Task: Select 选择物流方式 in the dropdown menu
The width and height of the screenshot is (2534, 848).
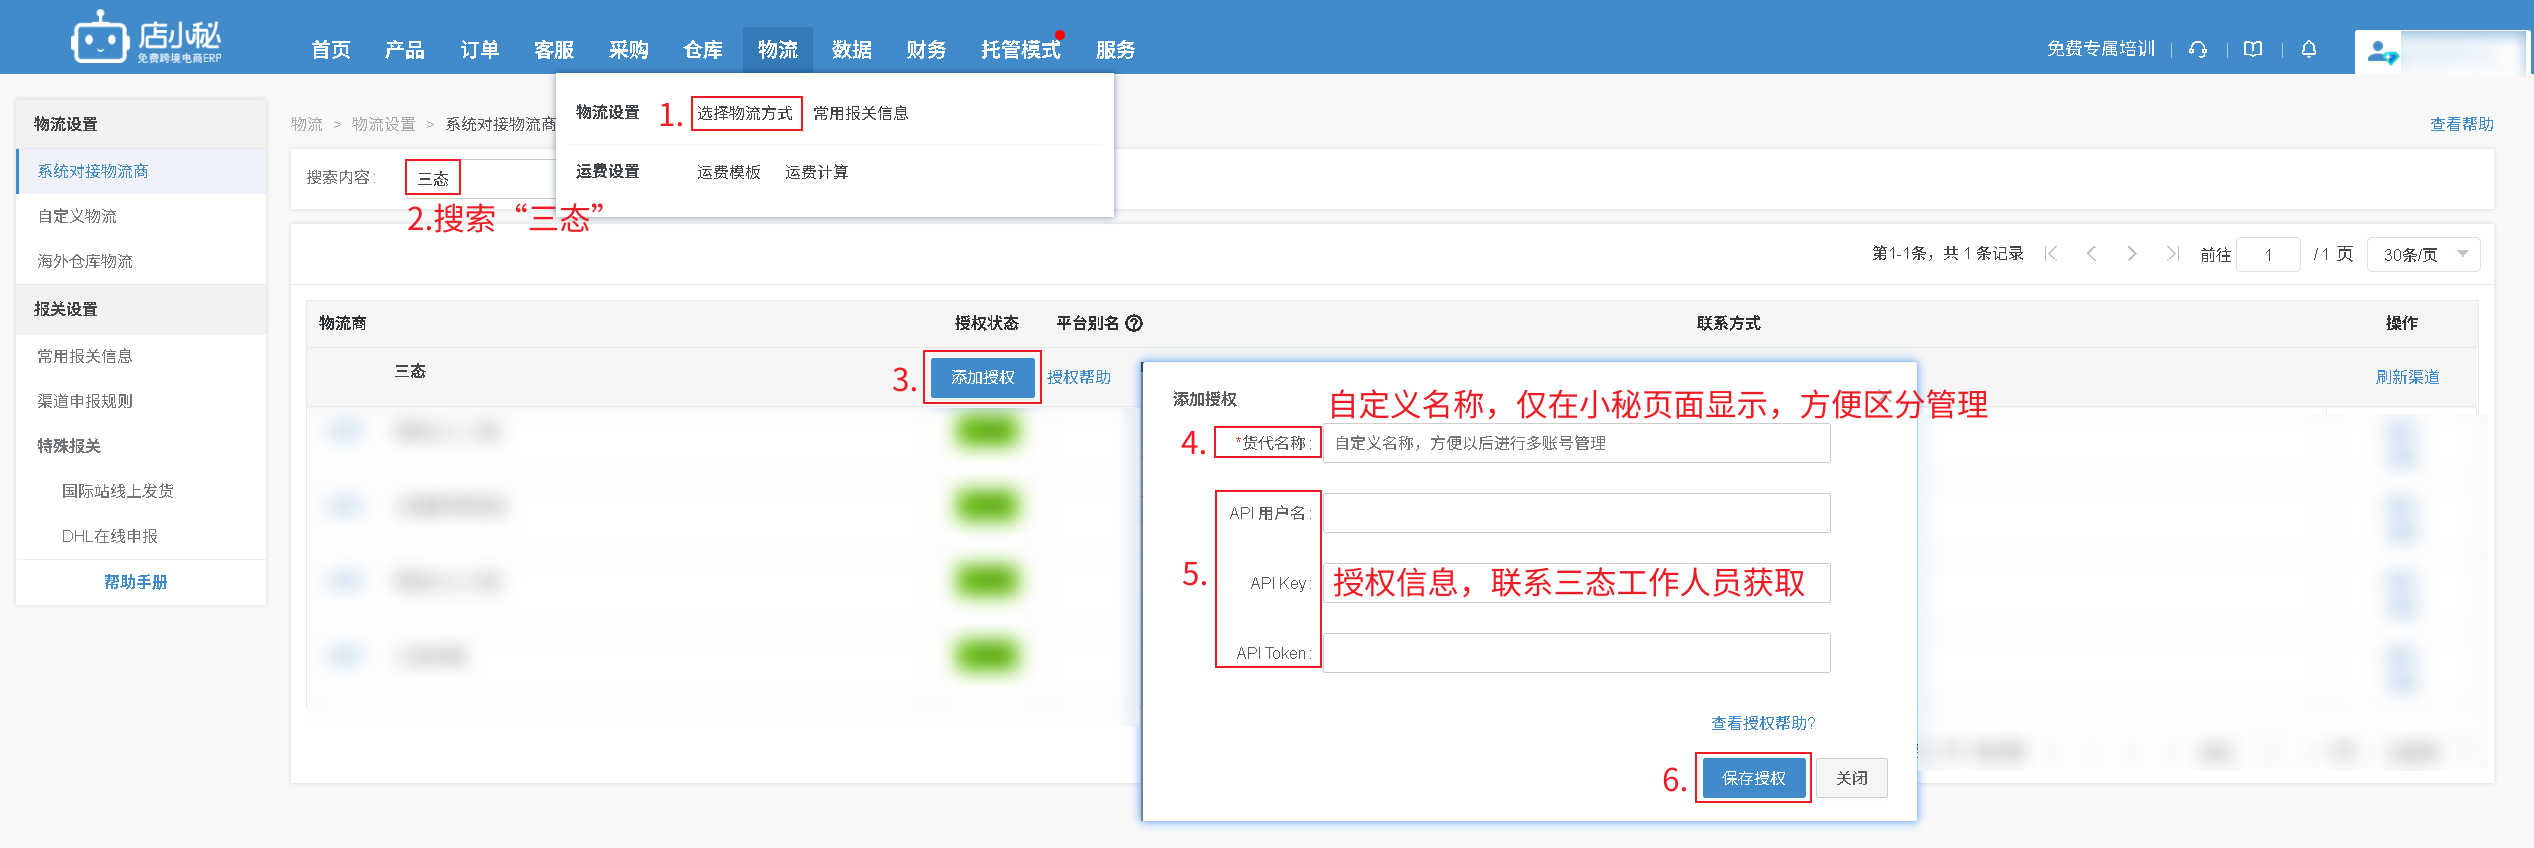Action: pyautogui.click(x=745, y=113)
